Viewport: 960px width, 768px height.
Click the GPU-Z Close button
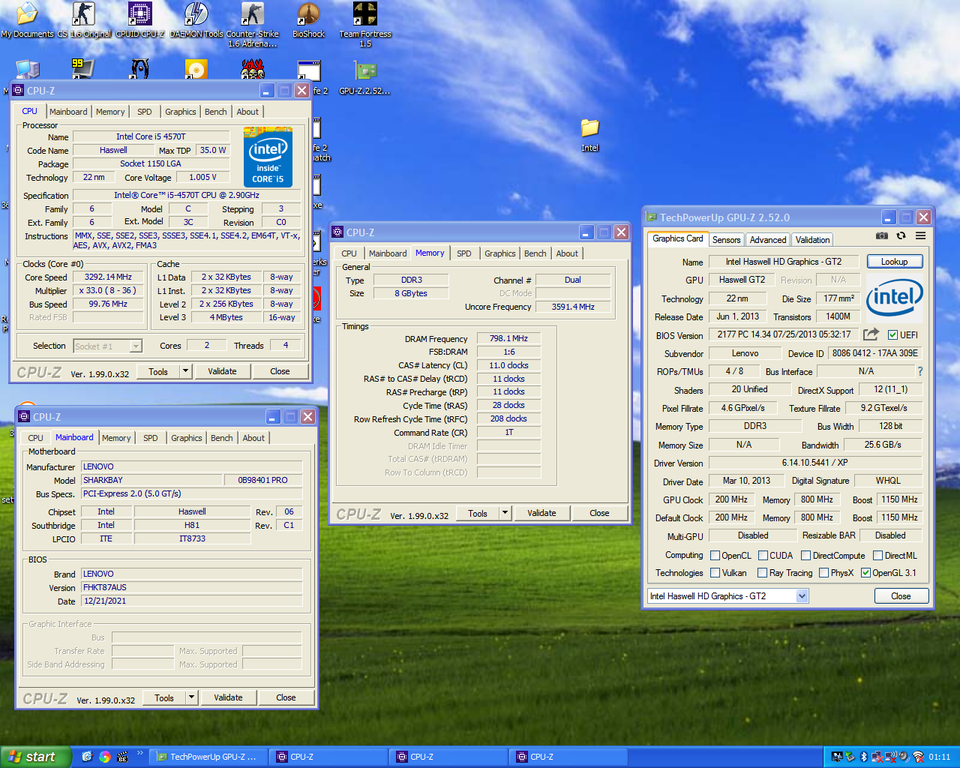click(901, 596)
